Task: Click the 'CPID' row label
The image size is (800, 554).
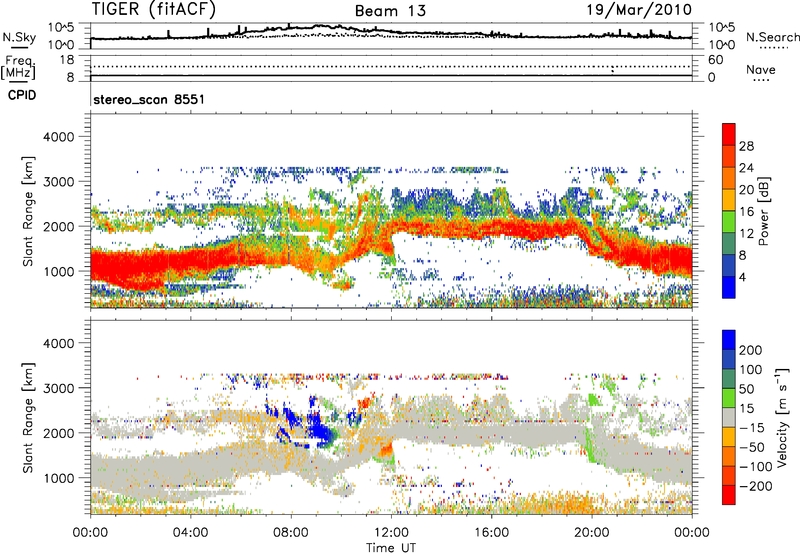Action: click(22, 95)
